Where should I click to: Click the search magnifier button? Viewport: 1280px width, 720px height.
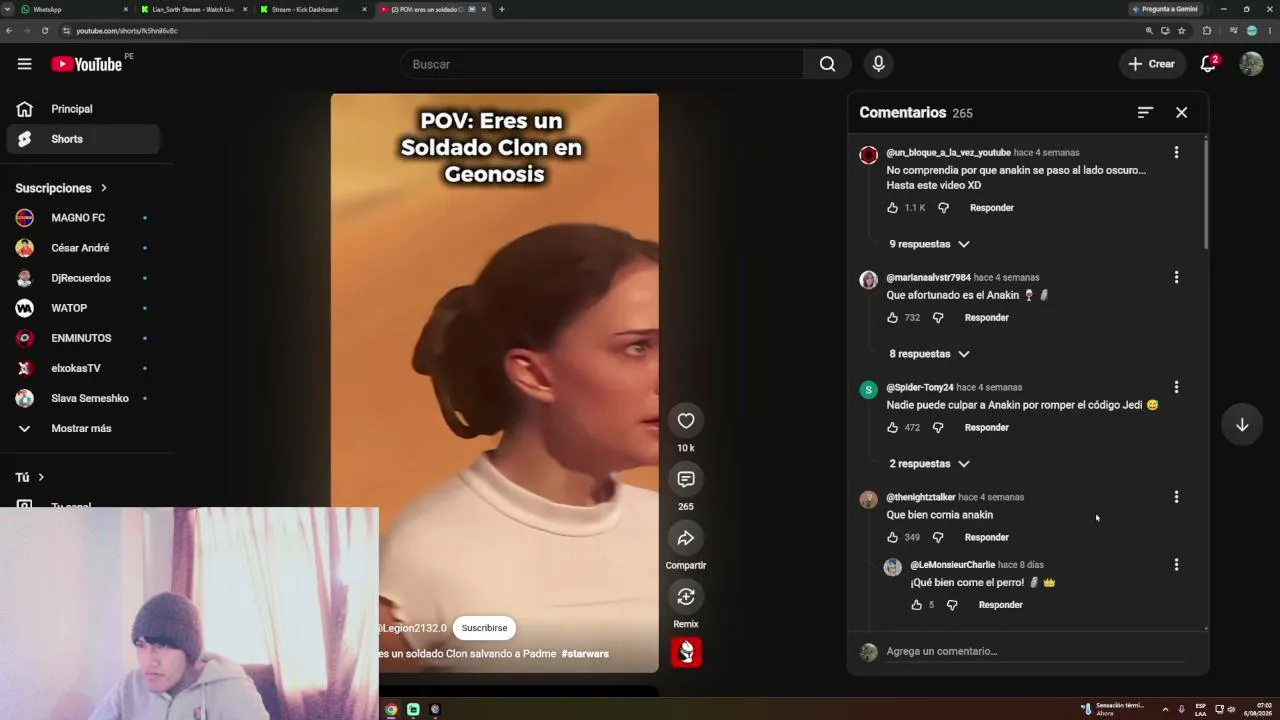(827, 64)
